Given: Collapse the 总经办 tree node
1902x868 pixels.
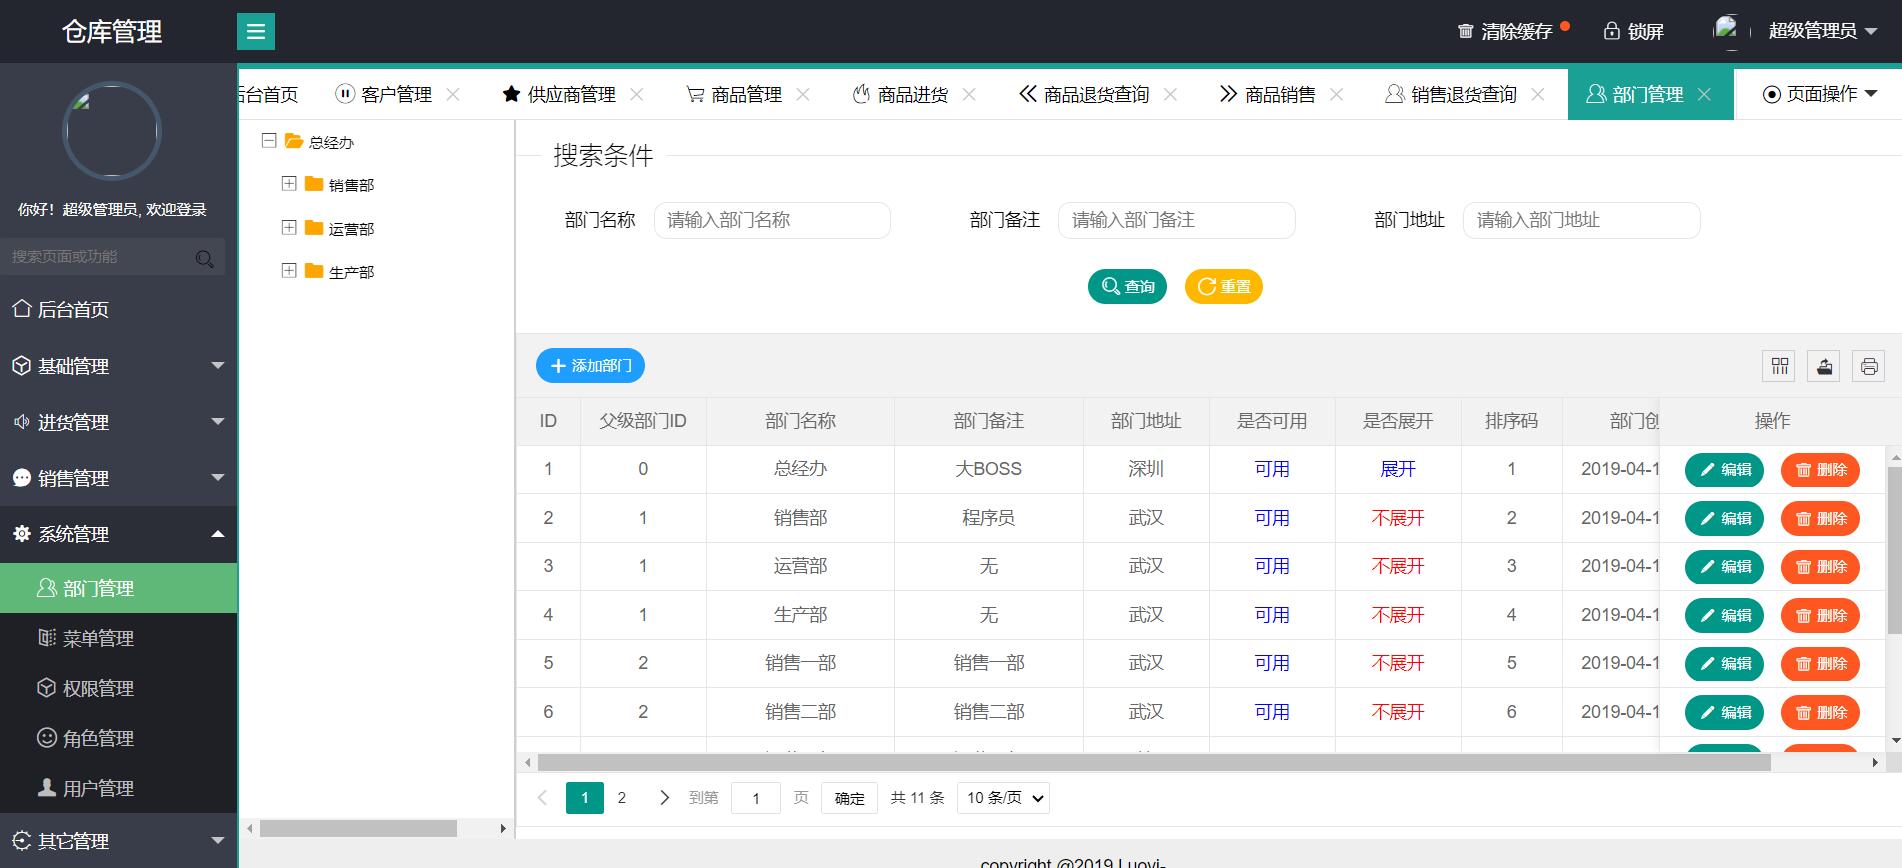Looking at the screenshot, I should click(269, 141).
